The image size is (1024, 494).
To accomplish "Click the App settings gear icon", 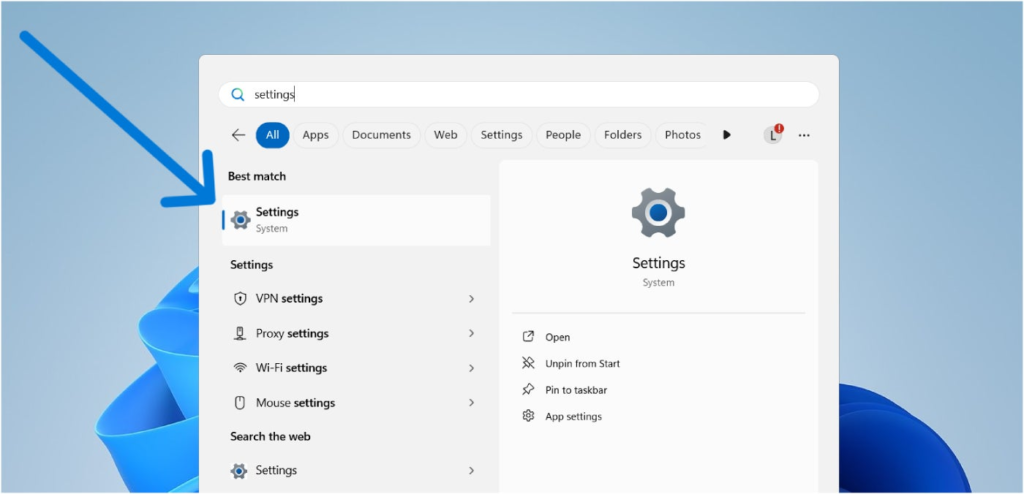I will pyautogui.click(x=528, y=416).
